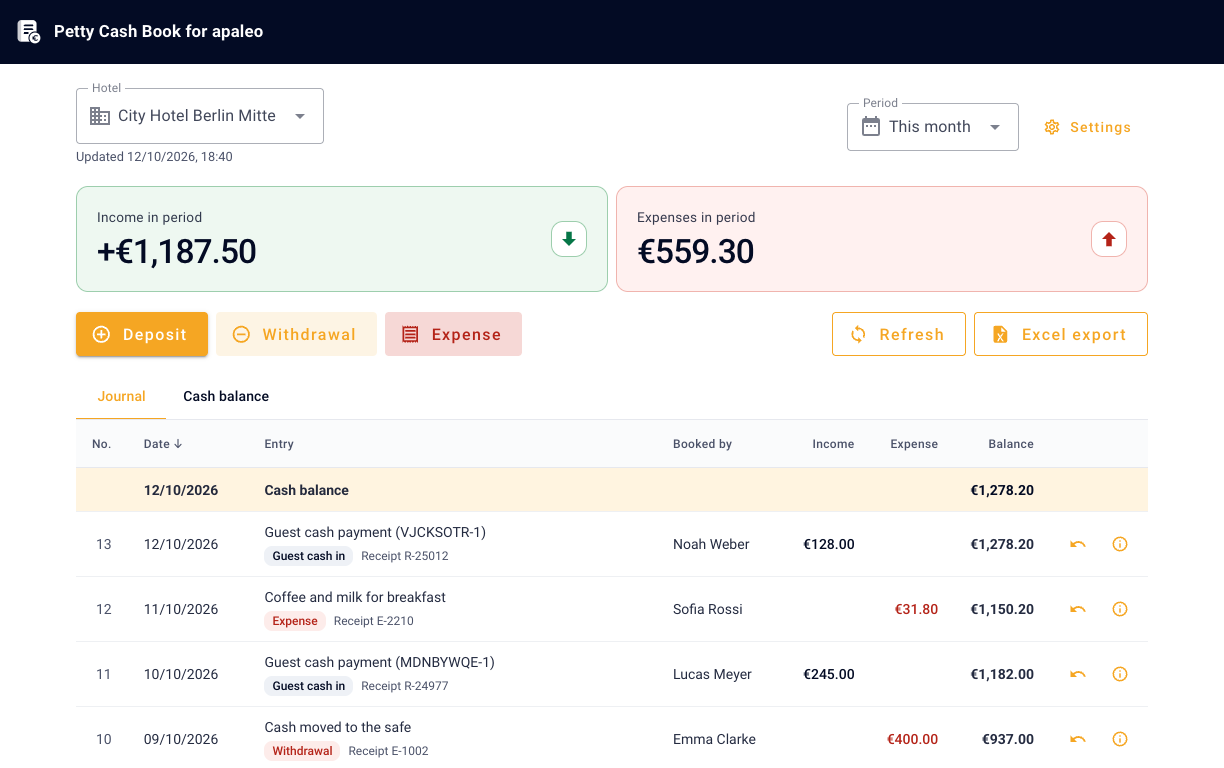Screen dimensions: 1224x768
Task: Click the Withdrawal button
Action: point(296,334)
